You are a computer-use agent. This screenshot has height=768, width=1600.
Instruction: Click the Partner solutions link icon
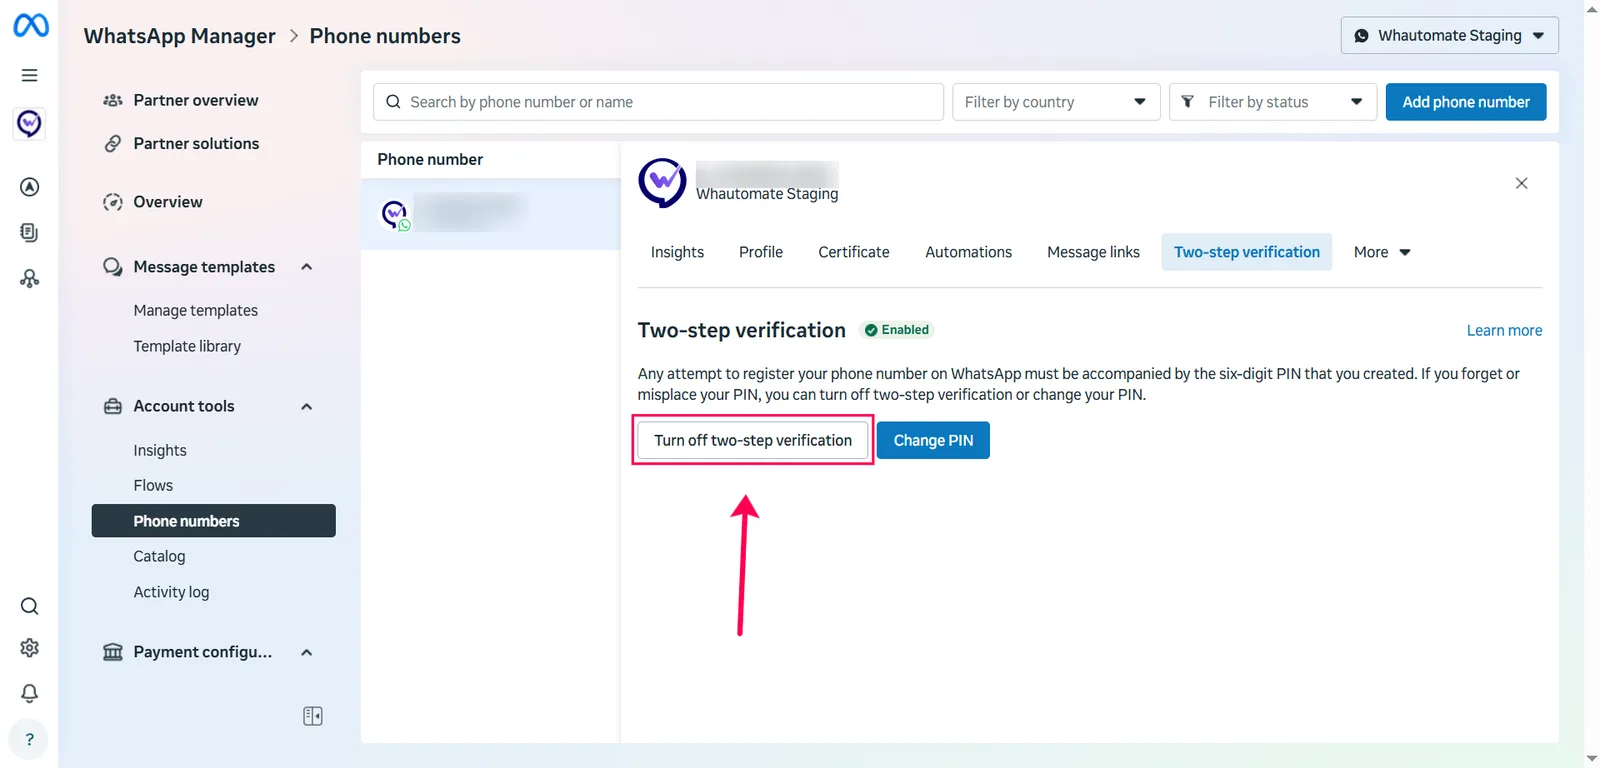[113, 144]
